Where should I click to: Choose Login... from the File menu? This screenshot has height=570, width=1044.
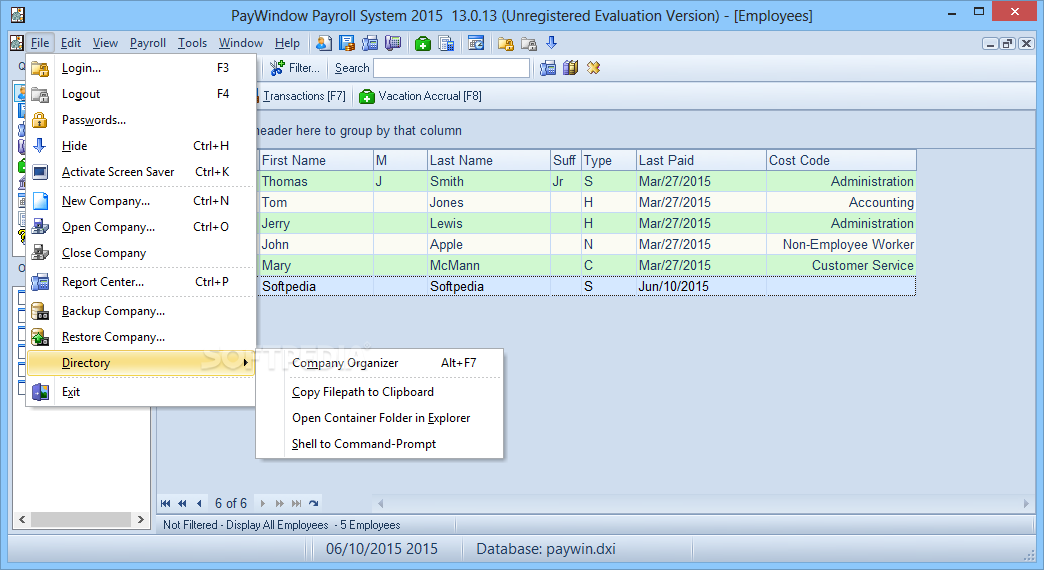[141, 68]
